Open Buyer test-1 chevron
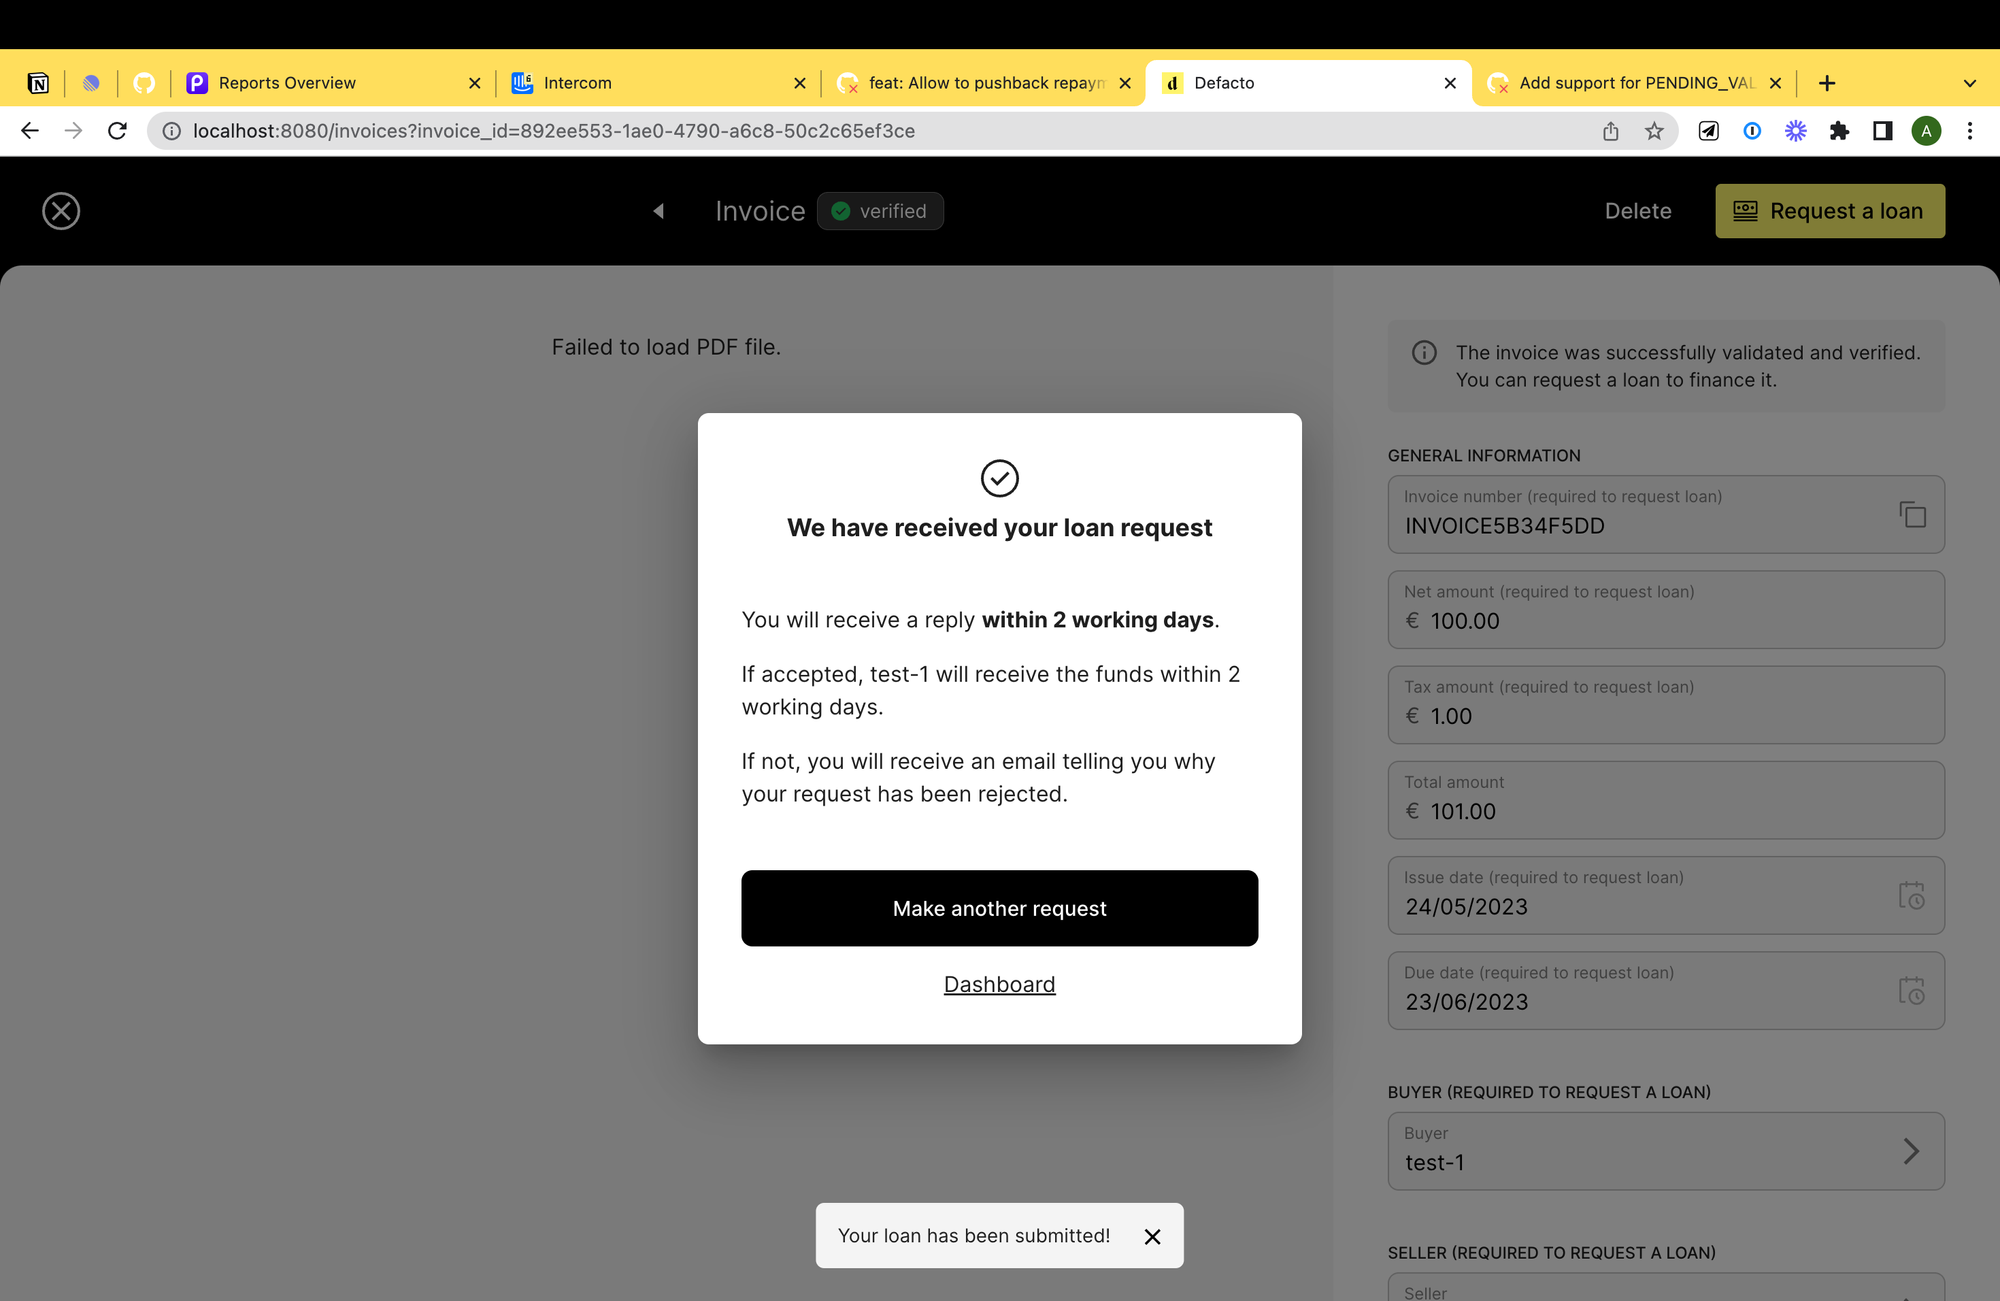The height and width of the screenshot is (1301, 2000). pos(1910,1151)
